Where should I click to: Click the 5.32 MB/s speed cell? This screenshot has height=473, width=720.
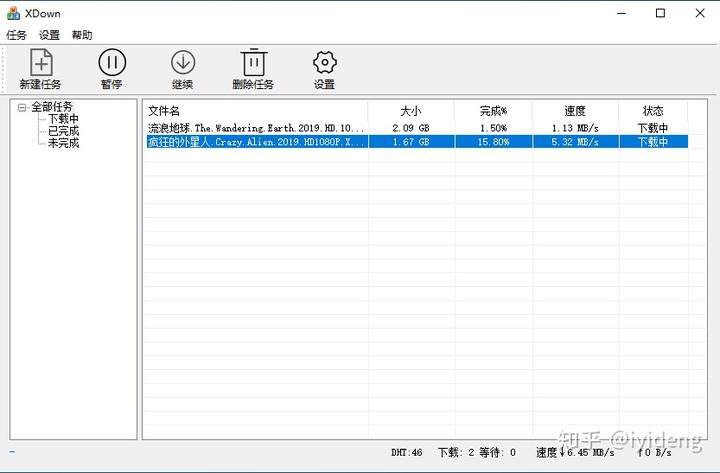tap(575, 141)
